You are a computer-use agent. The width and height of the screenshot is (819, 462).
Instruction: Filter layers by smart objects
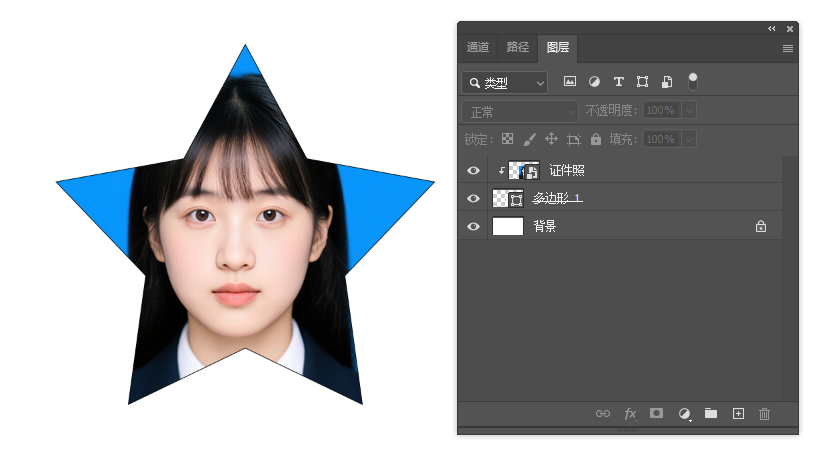tap(666, 82)
